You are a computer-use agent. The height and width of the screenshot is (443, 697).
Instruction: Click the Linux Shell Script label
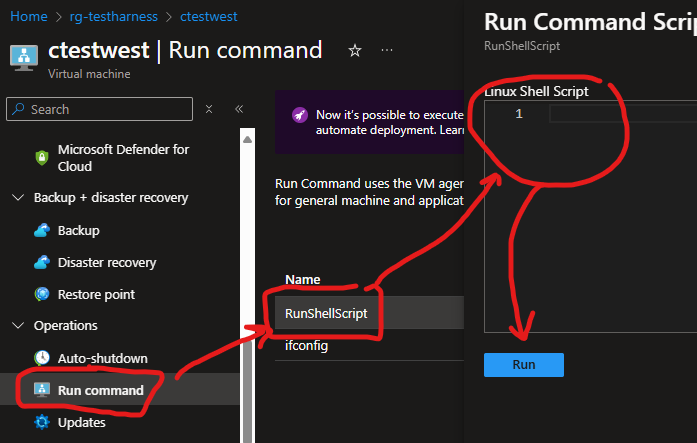tap(537, 91)
